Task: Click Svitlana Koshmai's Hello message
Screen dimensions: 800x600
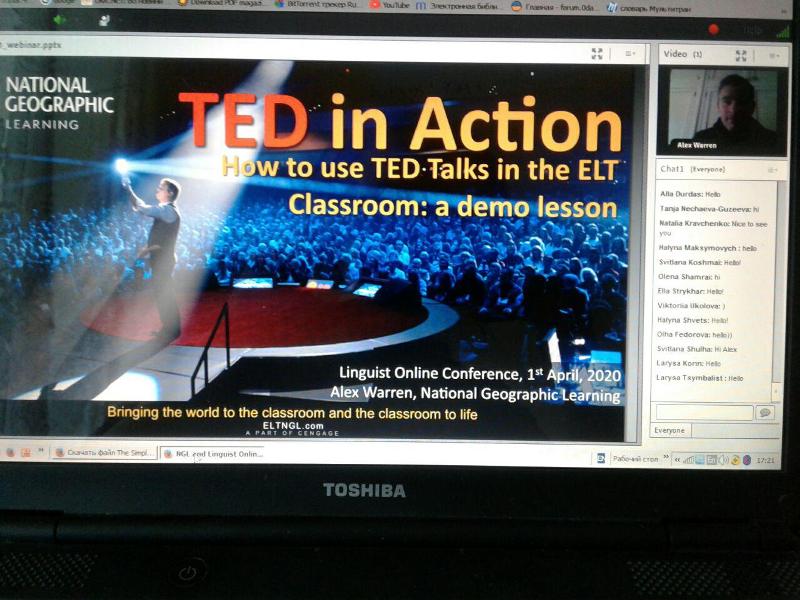Action: [x=699, y=262]
